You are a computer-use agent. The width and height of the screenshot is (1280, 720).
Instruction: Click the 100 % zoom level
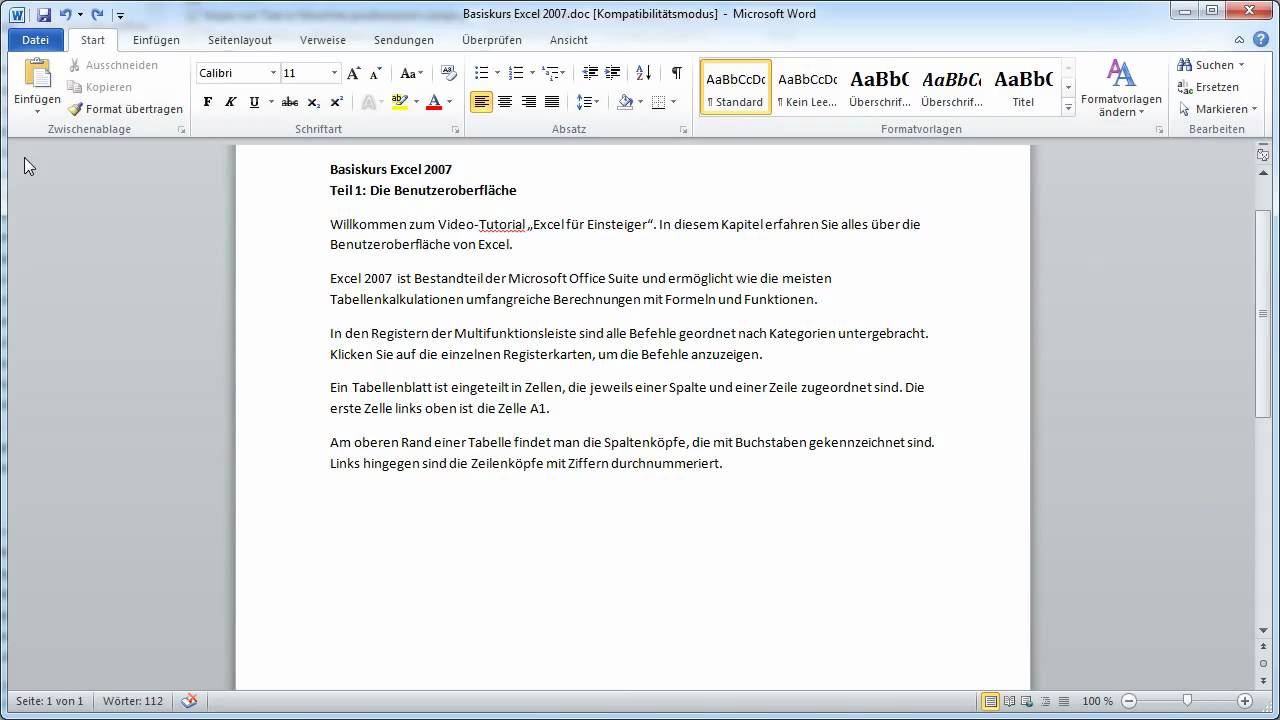coord(1097,701)
